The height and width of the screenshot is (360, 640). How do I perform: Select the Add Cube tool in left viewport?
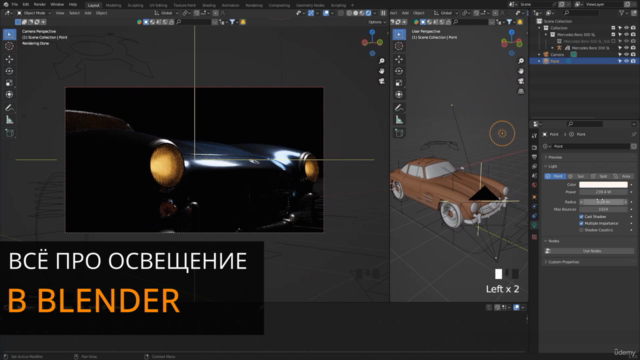[9, 133]
